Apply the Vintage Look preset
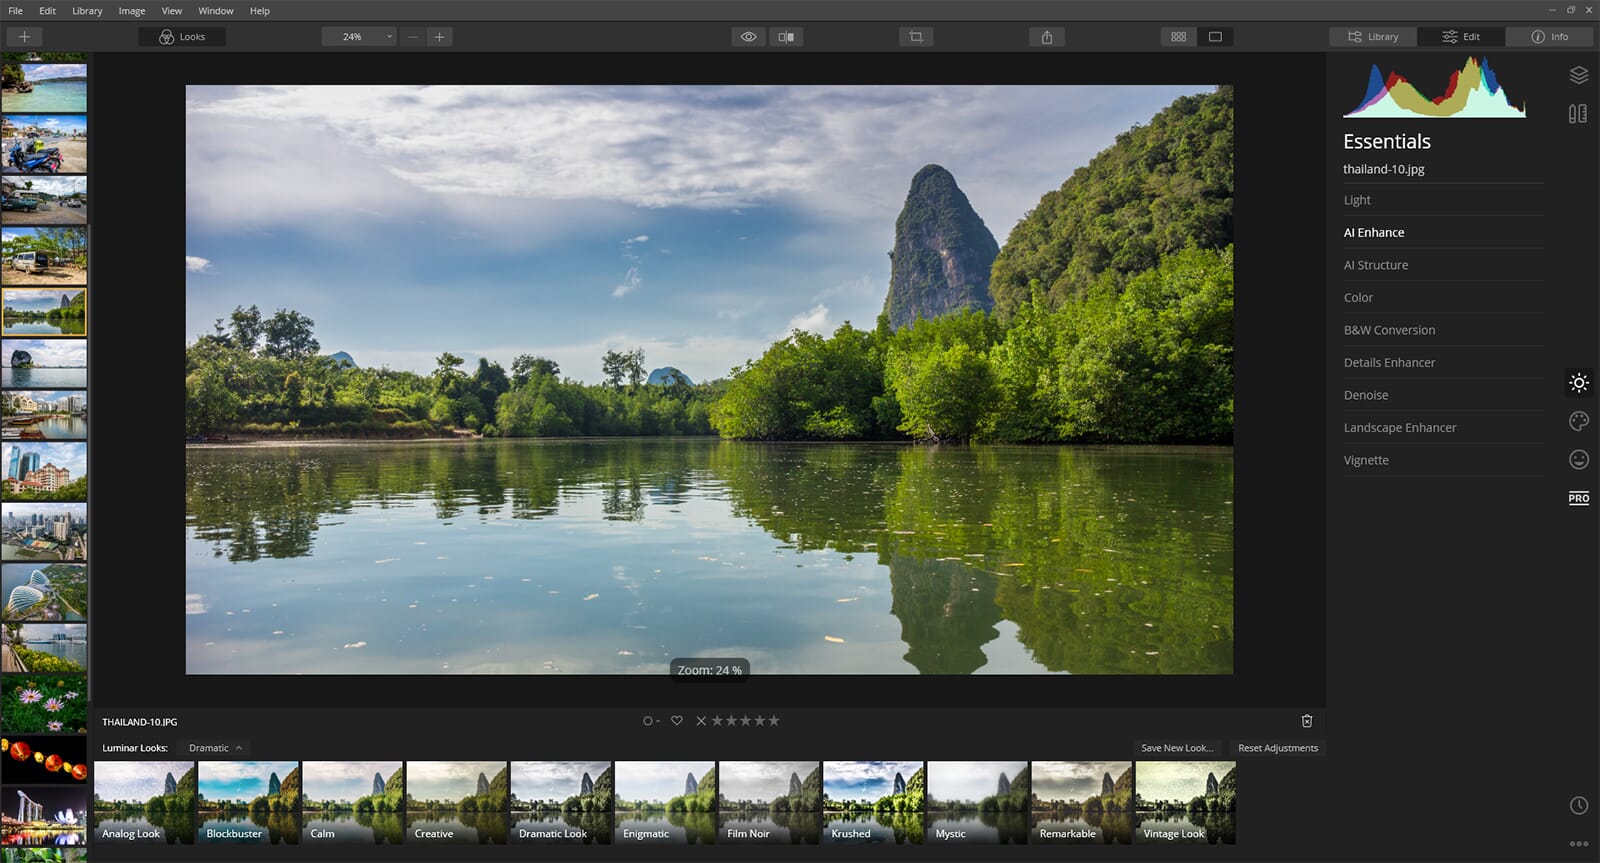The height and width of the screenshot is (863, 1600). pyautogui.click(x=1186, y=803)
